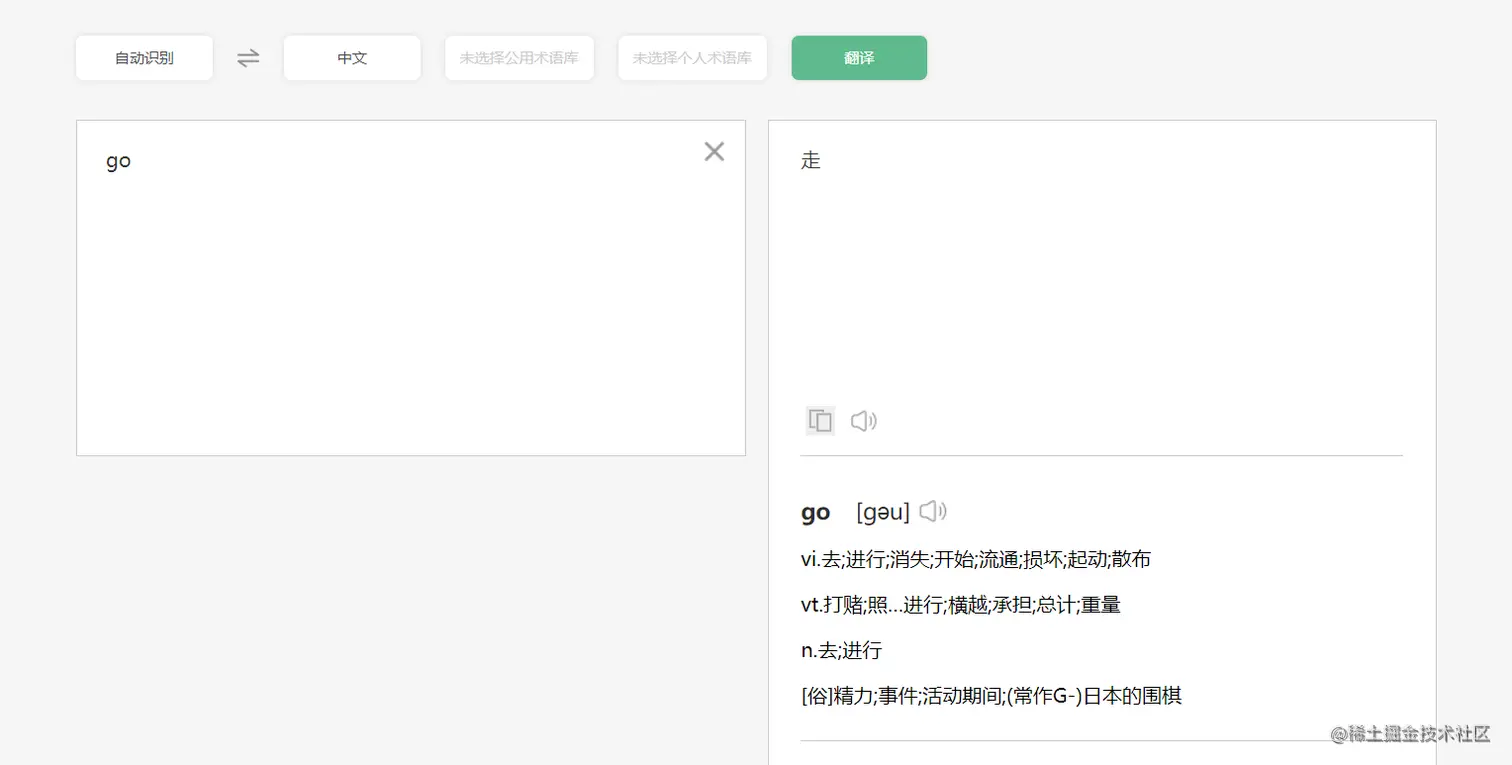The height and width of the screenshot is (765, 1512).
Task: Click the phonetic text [gəu]
Action: click(x=883, y=513)
